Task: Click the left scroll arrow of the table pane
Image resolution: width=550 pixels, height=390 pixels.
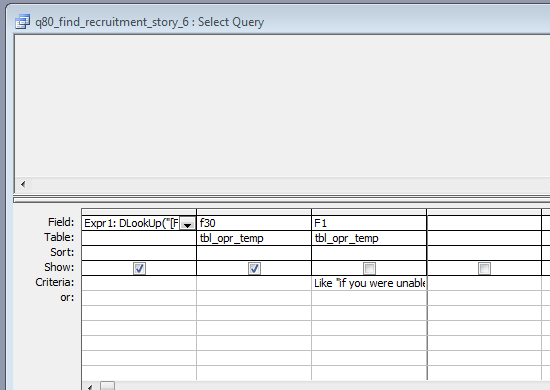Action: 23,184
